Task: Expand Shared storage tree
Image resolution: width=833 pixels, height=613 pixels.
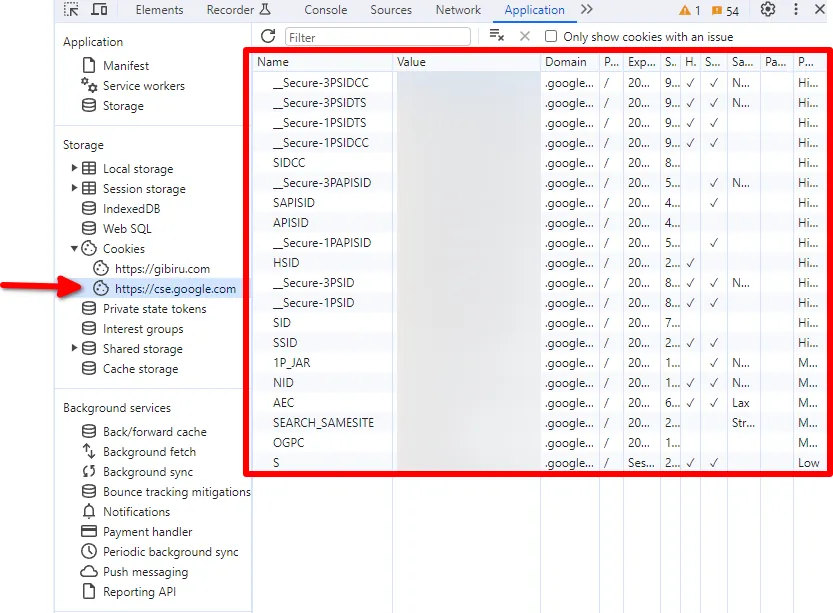Action: (74, 348)
